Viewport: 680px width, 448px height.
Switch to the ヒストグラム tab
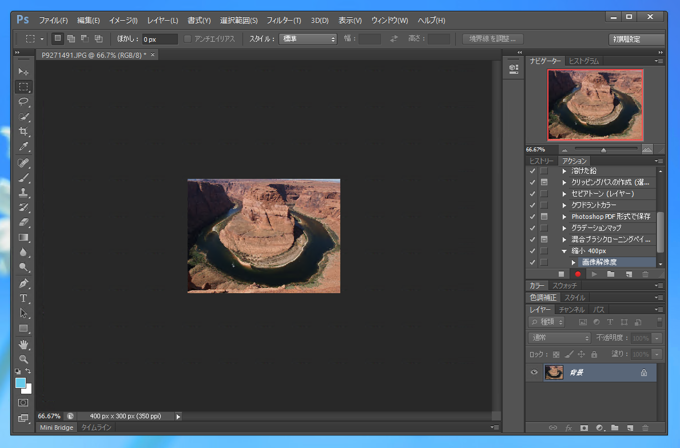(x=584, y=61)
